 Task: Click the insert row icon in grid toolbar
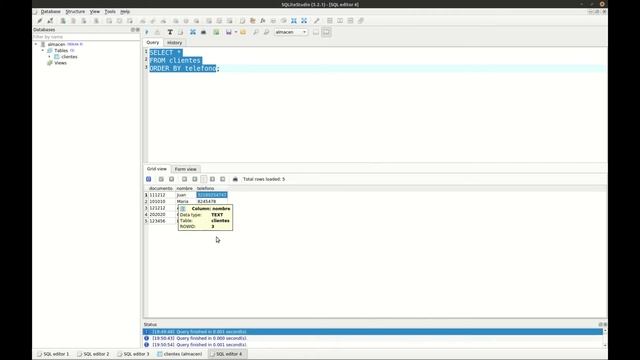click(161, 179)
